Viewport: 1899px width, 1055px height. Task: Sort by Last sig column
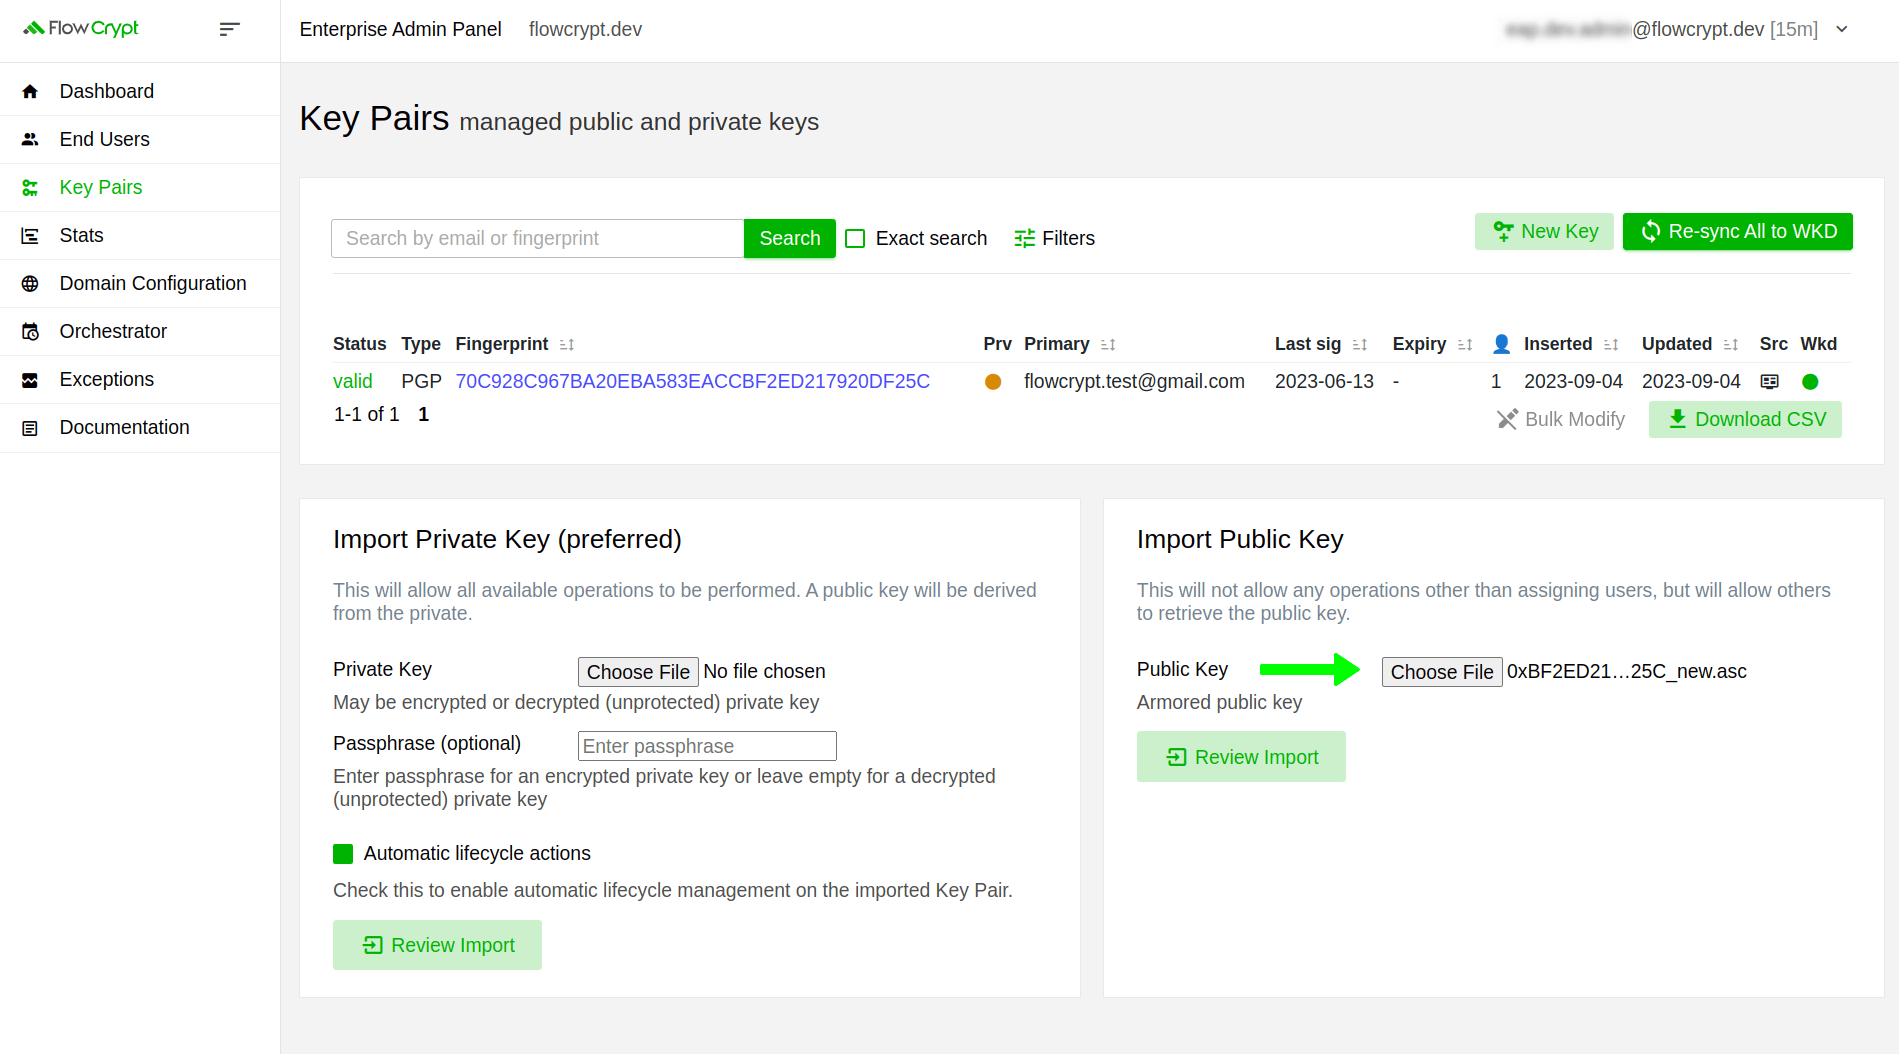(1360, 344)
